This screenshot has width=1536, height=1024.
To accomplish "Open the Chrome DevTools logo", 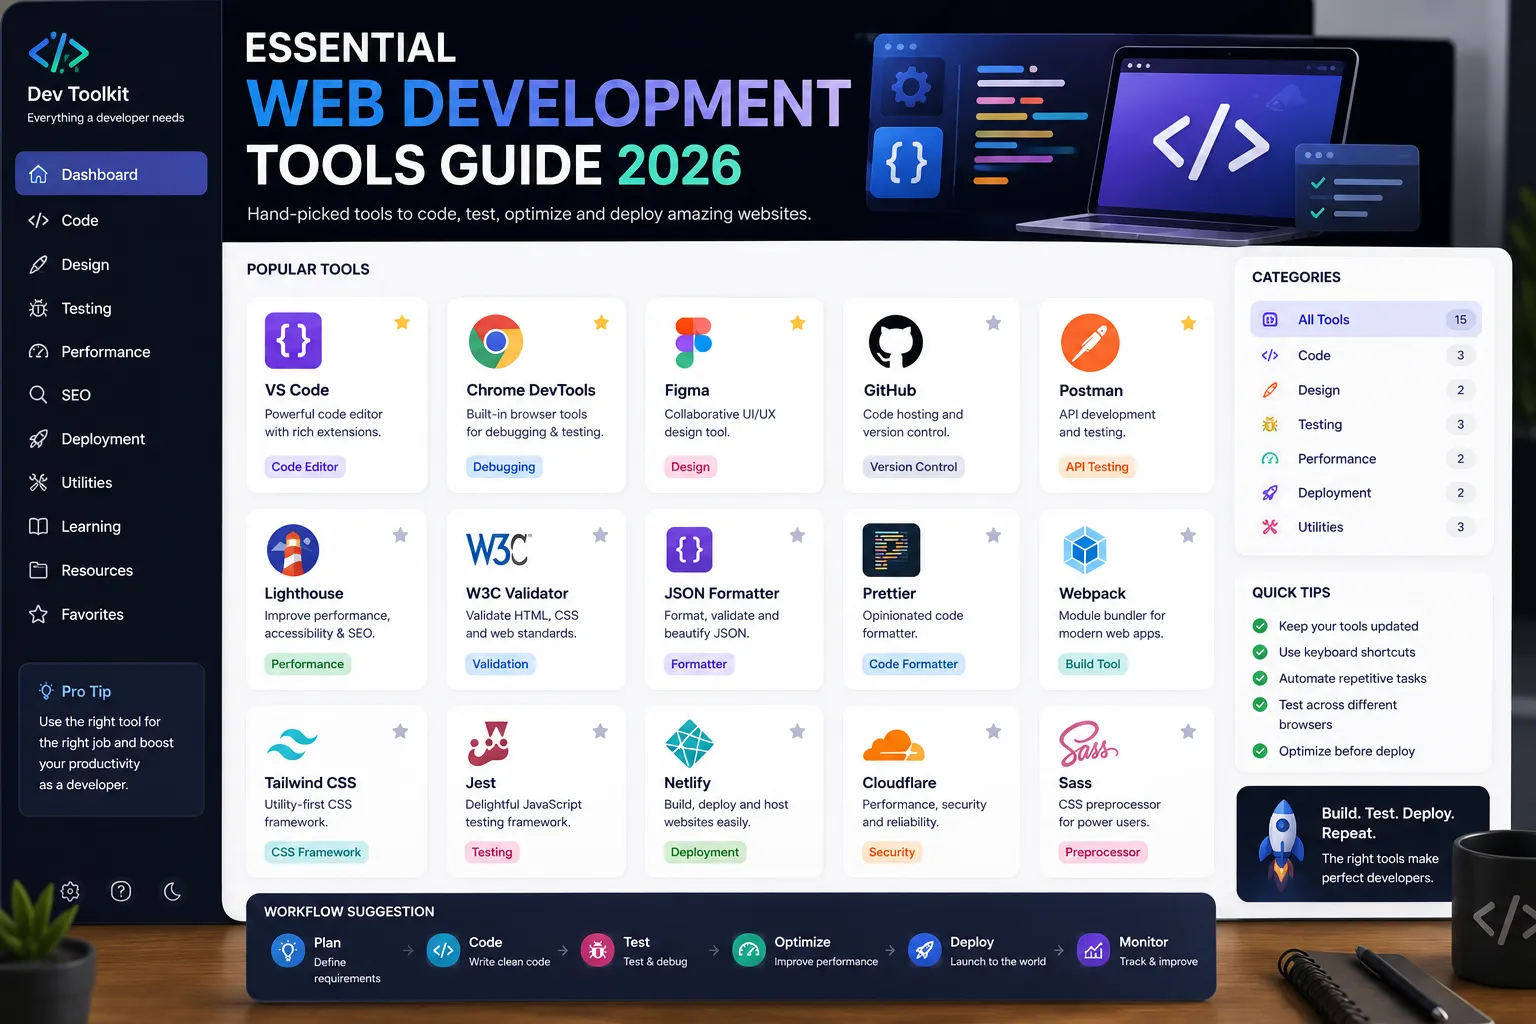I will 496,342.
